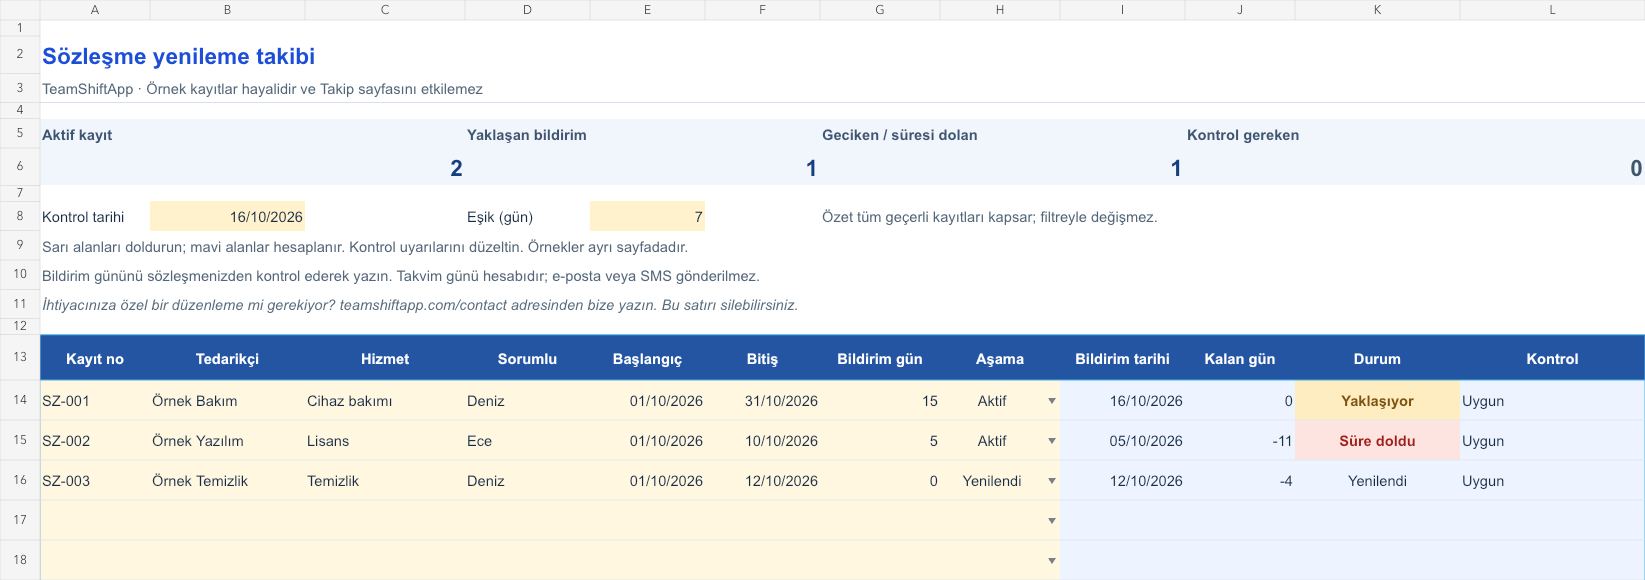
Task: Click the 'Hizmet' table header
Action: [385, 359]
